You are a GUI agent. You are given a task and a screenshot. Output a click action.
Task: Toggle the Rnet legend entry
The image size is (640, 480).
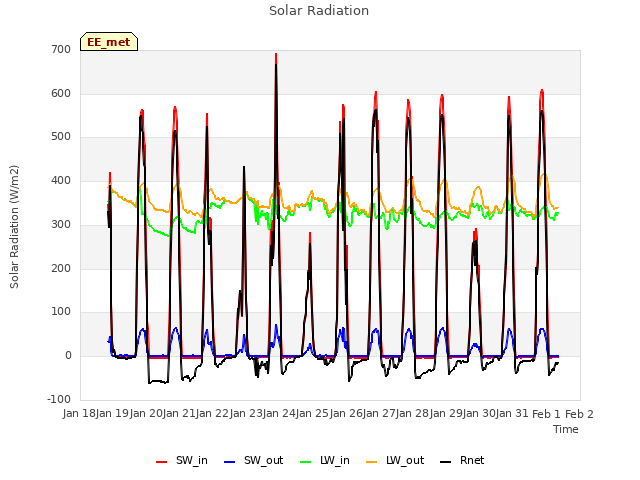pyautogui.click(x=462, y=460)
